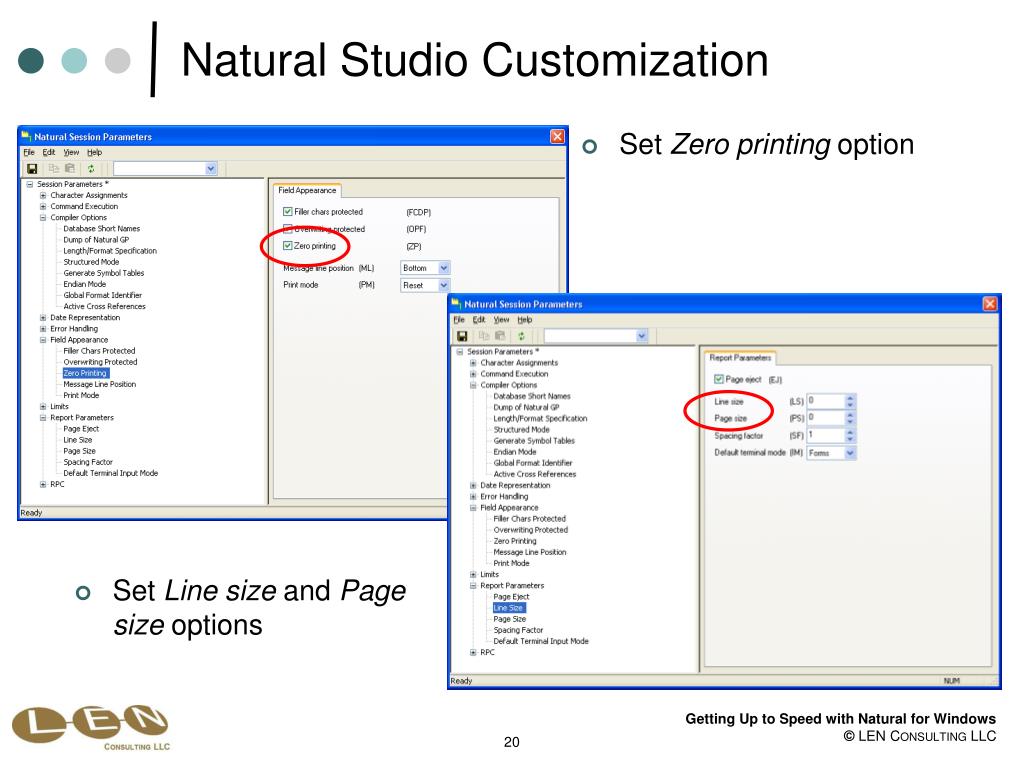Select Line Size in front window tree
1024x768 pixels.
point(509,608)
